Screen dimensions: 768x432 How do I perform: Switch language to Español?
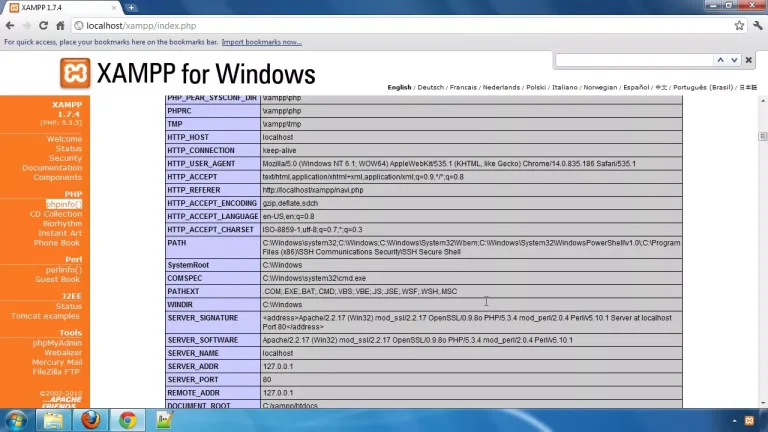point(636,87)
